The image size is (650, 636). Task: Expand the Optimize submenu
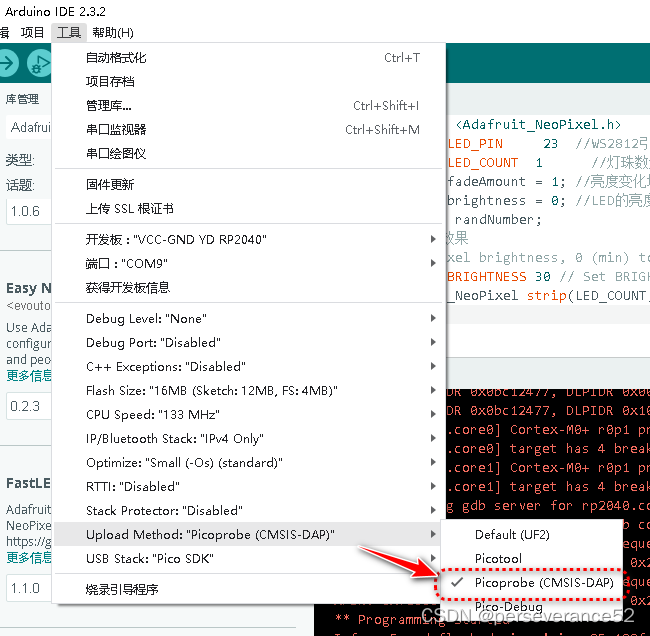click(250, 463)
